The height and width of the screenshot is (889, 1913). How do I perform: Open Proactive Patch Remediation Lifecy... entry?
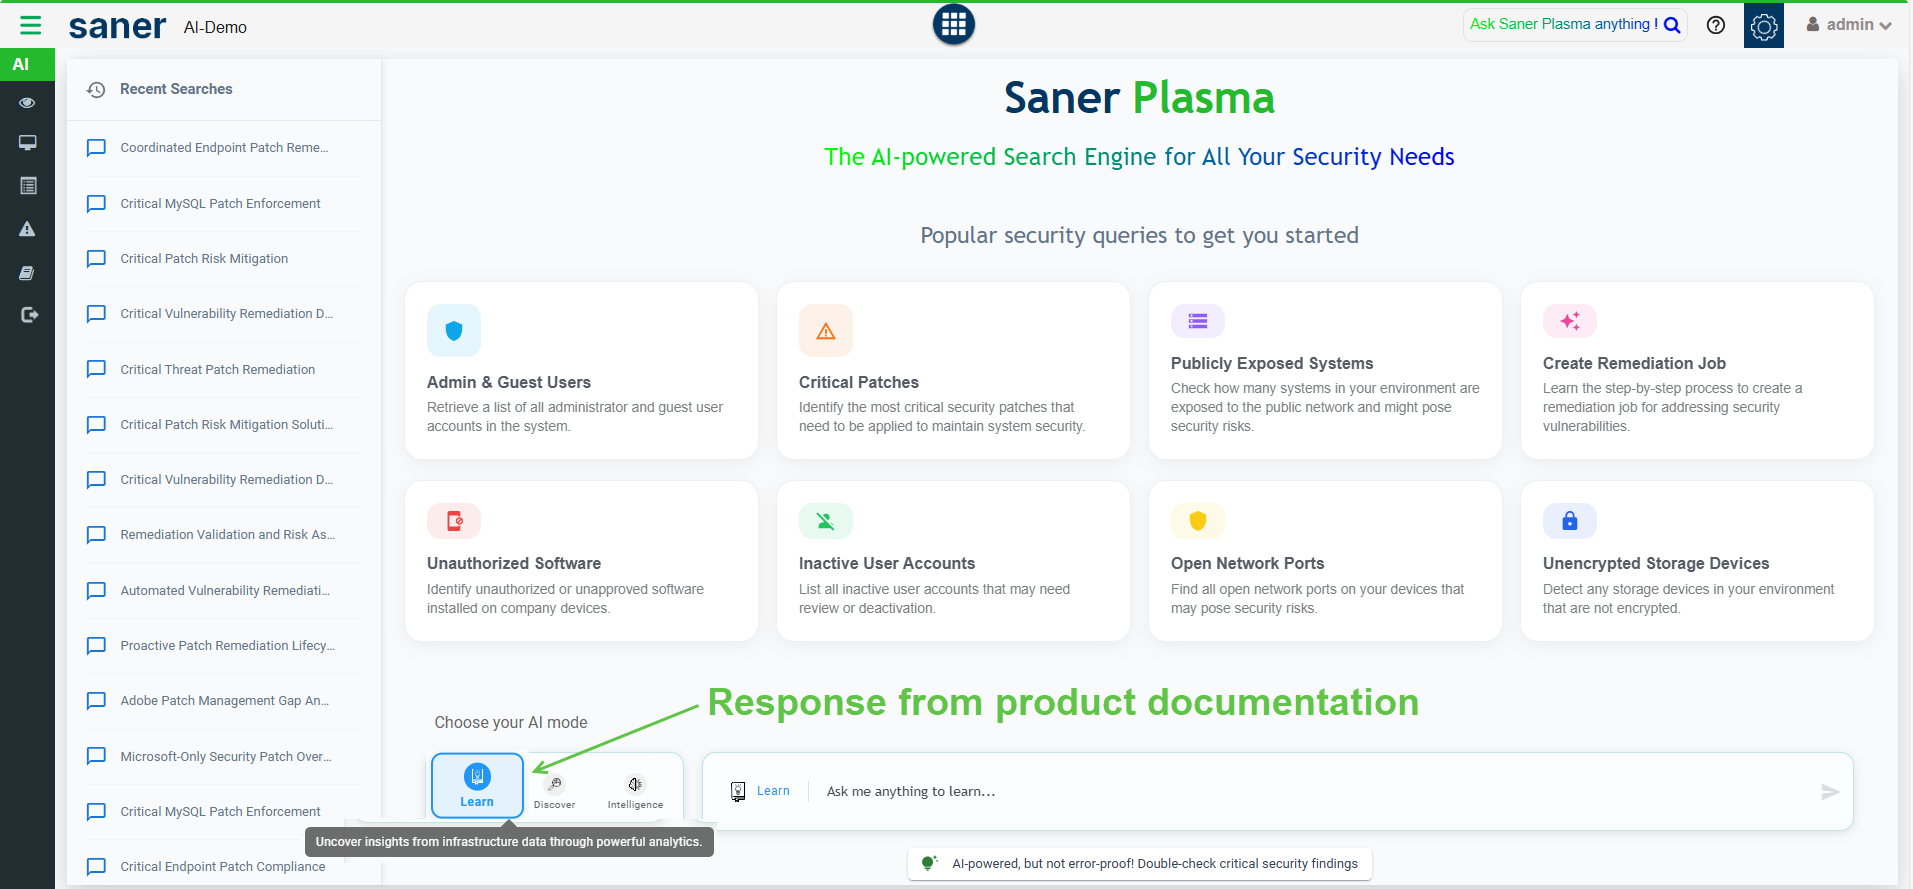tap(224, 646)
